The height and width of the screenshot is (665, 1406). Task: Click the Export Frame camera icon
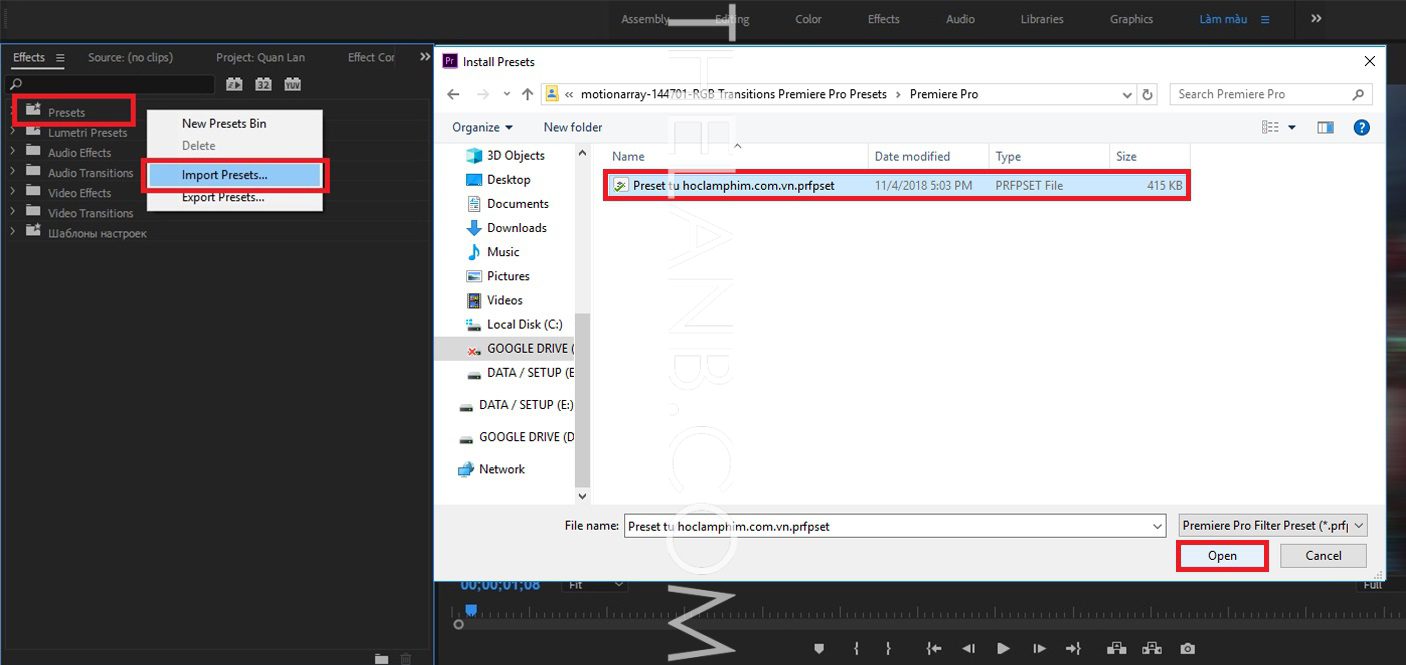[1187, 649]
